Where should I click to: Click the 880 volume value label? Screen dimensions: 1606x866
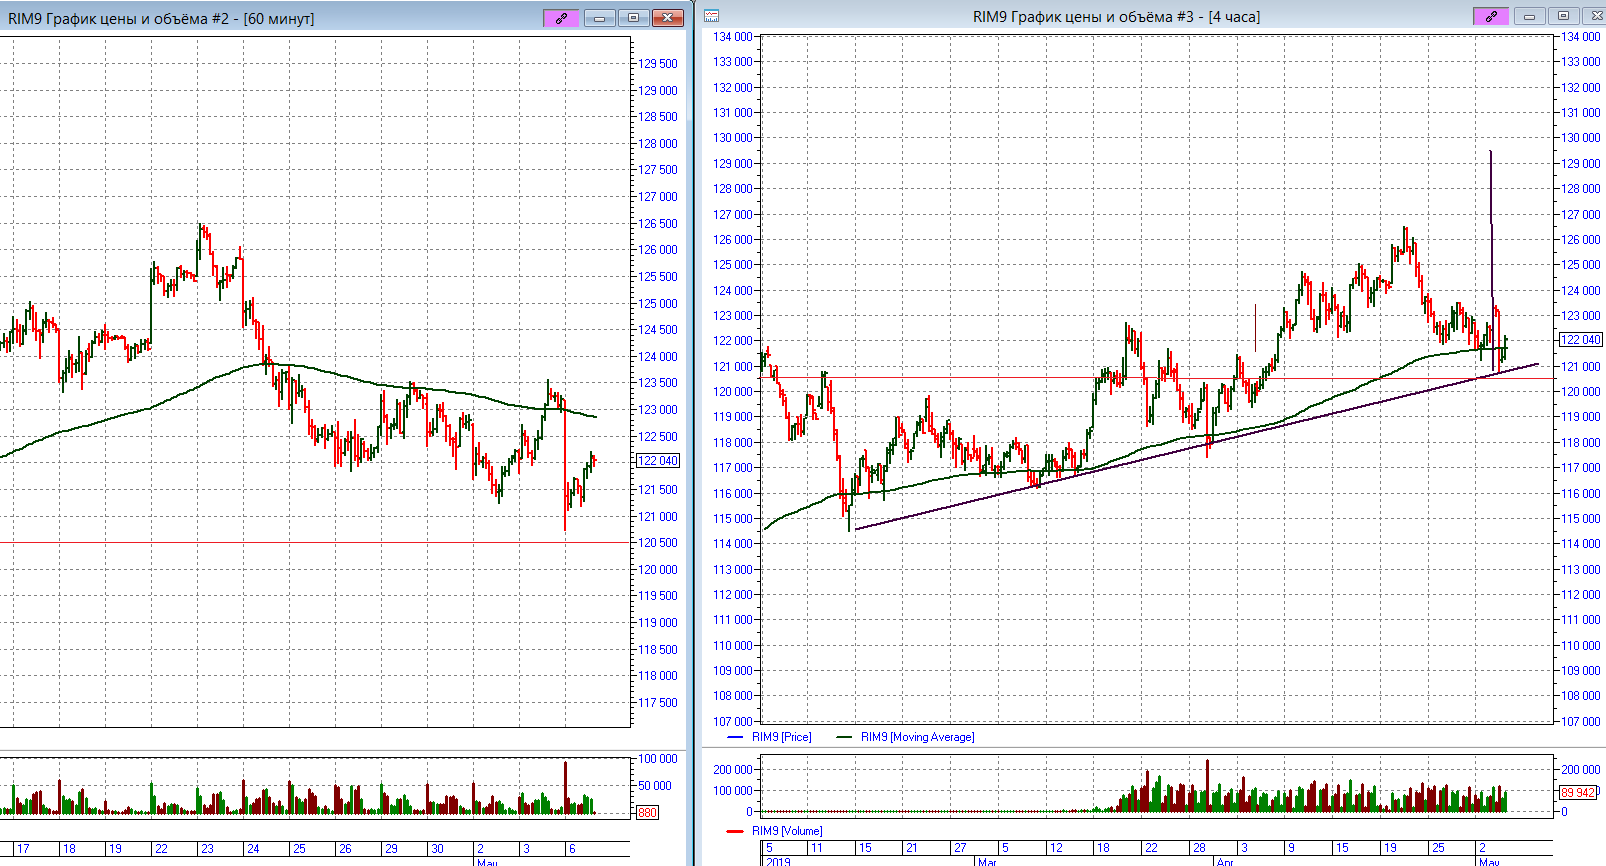[x=647, y=813]
